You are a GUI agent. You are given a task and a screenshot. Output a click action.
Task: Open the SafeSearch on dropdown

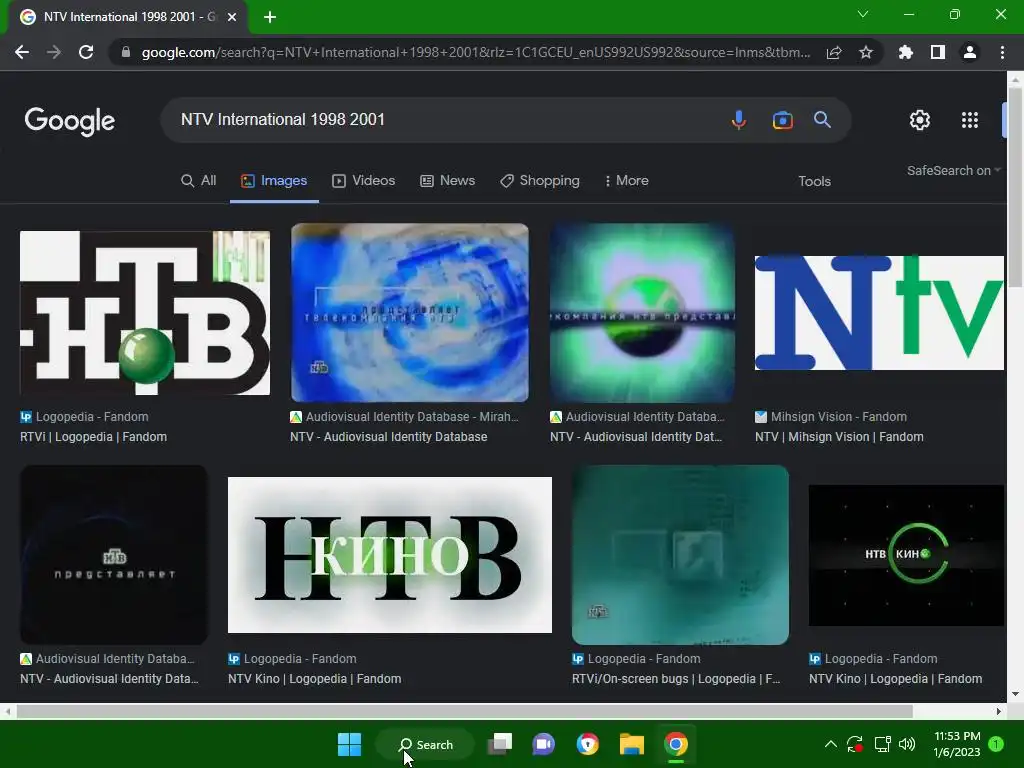coord(953,170)
